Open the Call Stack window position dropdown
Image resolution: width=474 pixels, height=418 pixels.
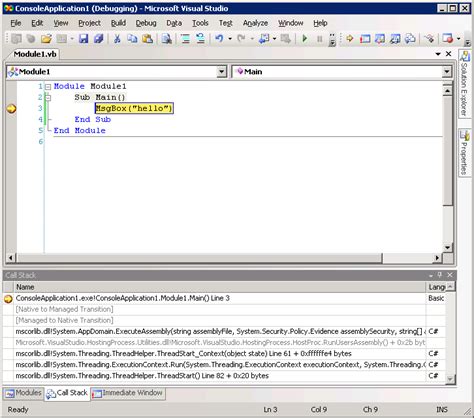pos(431,275)
